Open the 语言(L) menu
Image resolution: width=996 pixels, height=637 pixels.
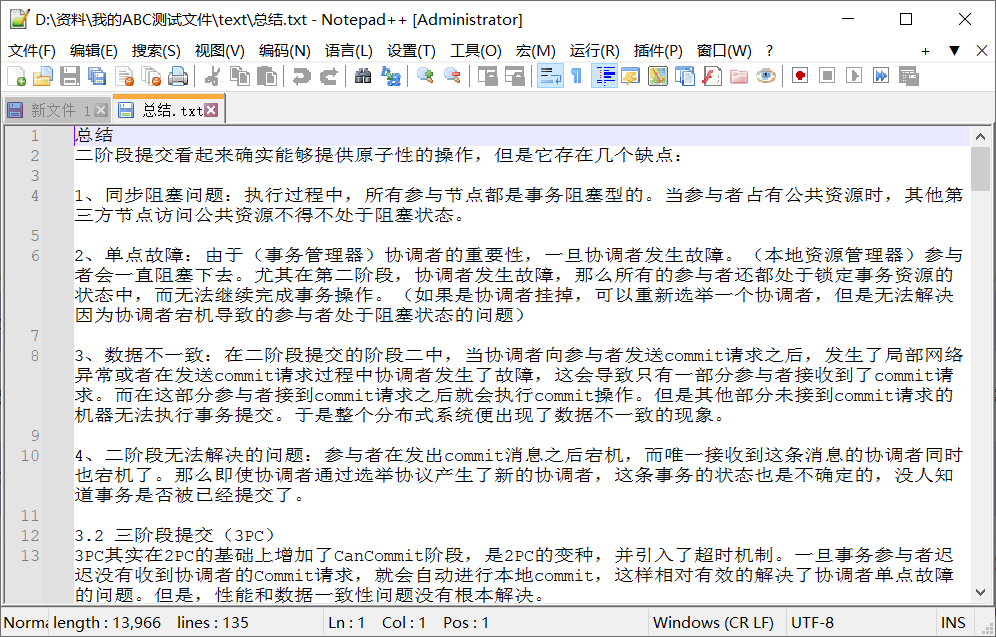tap(349, 51)
